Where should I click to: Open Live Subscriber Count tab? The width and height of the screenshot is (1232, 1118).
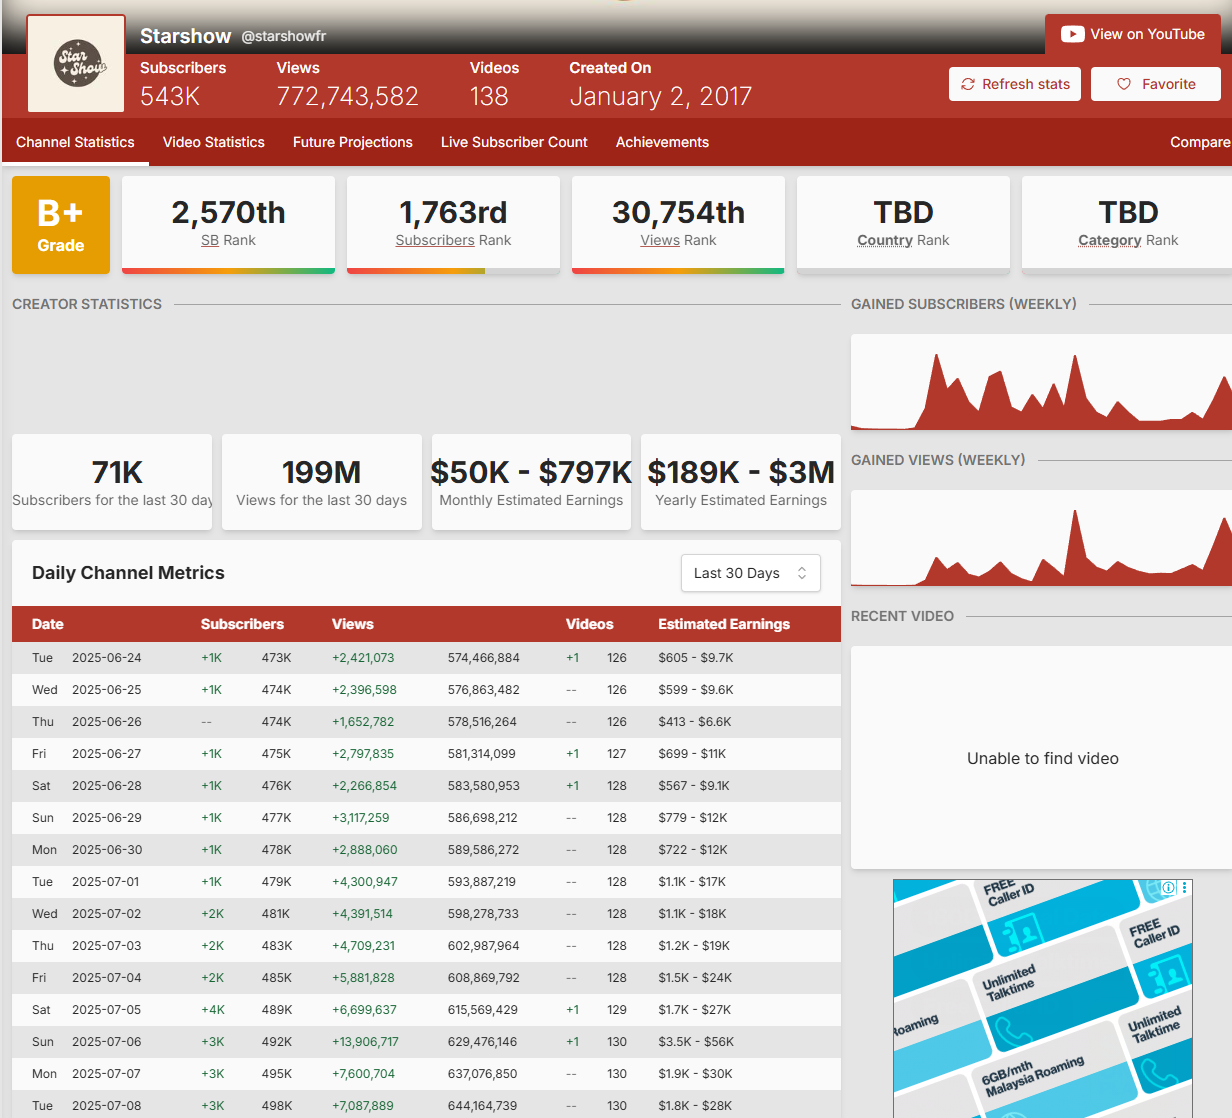tap(514, 142)
